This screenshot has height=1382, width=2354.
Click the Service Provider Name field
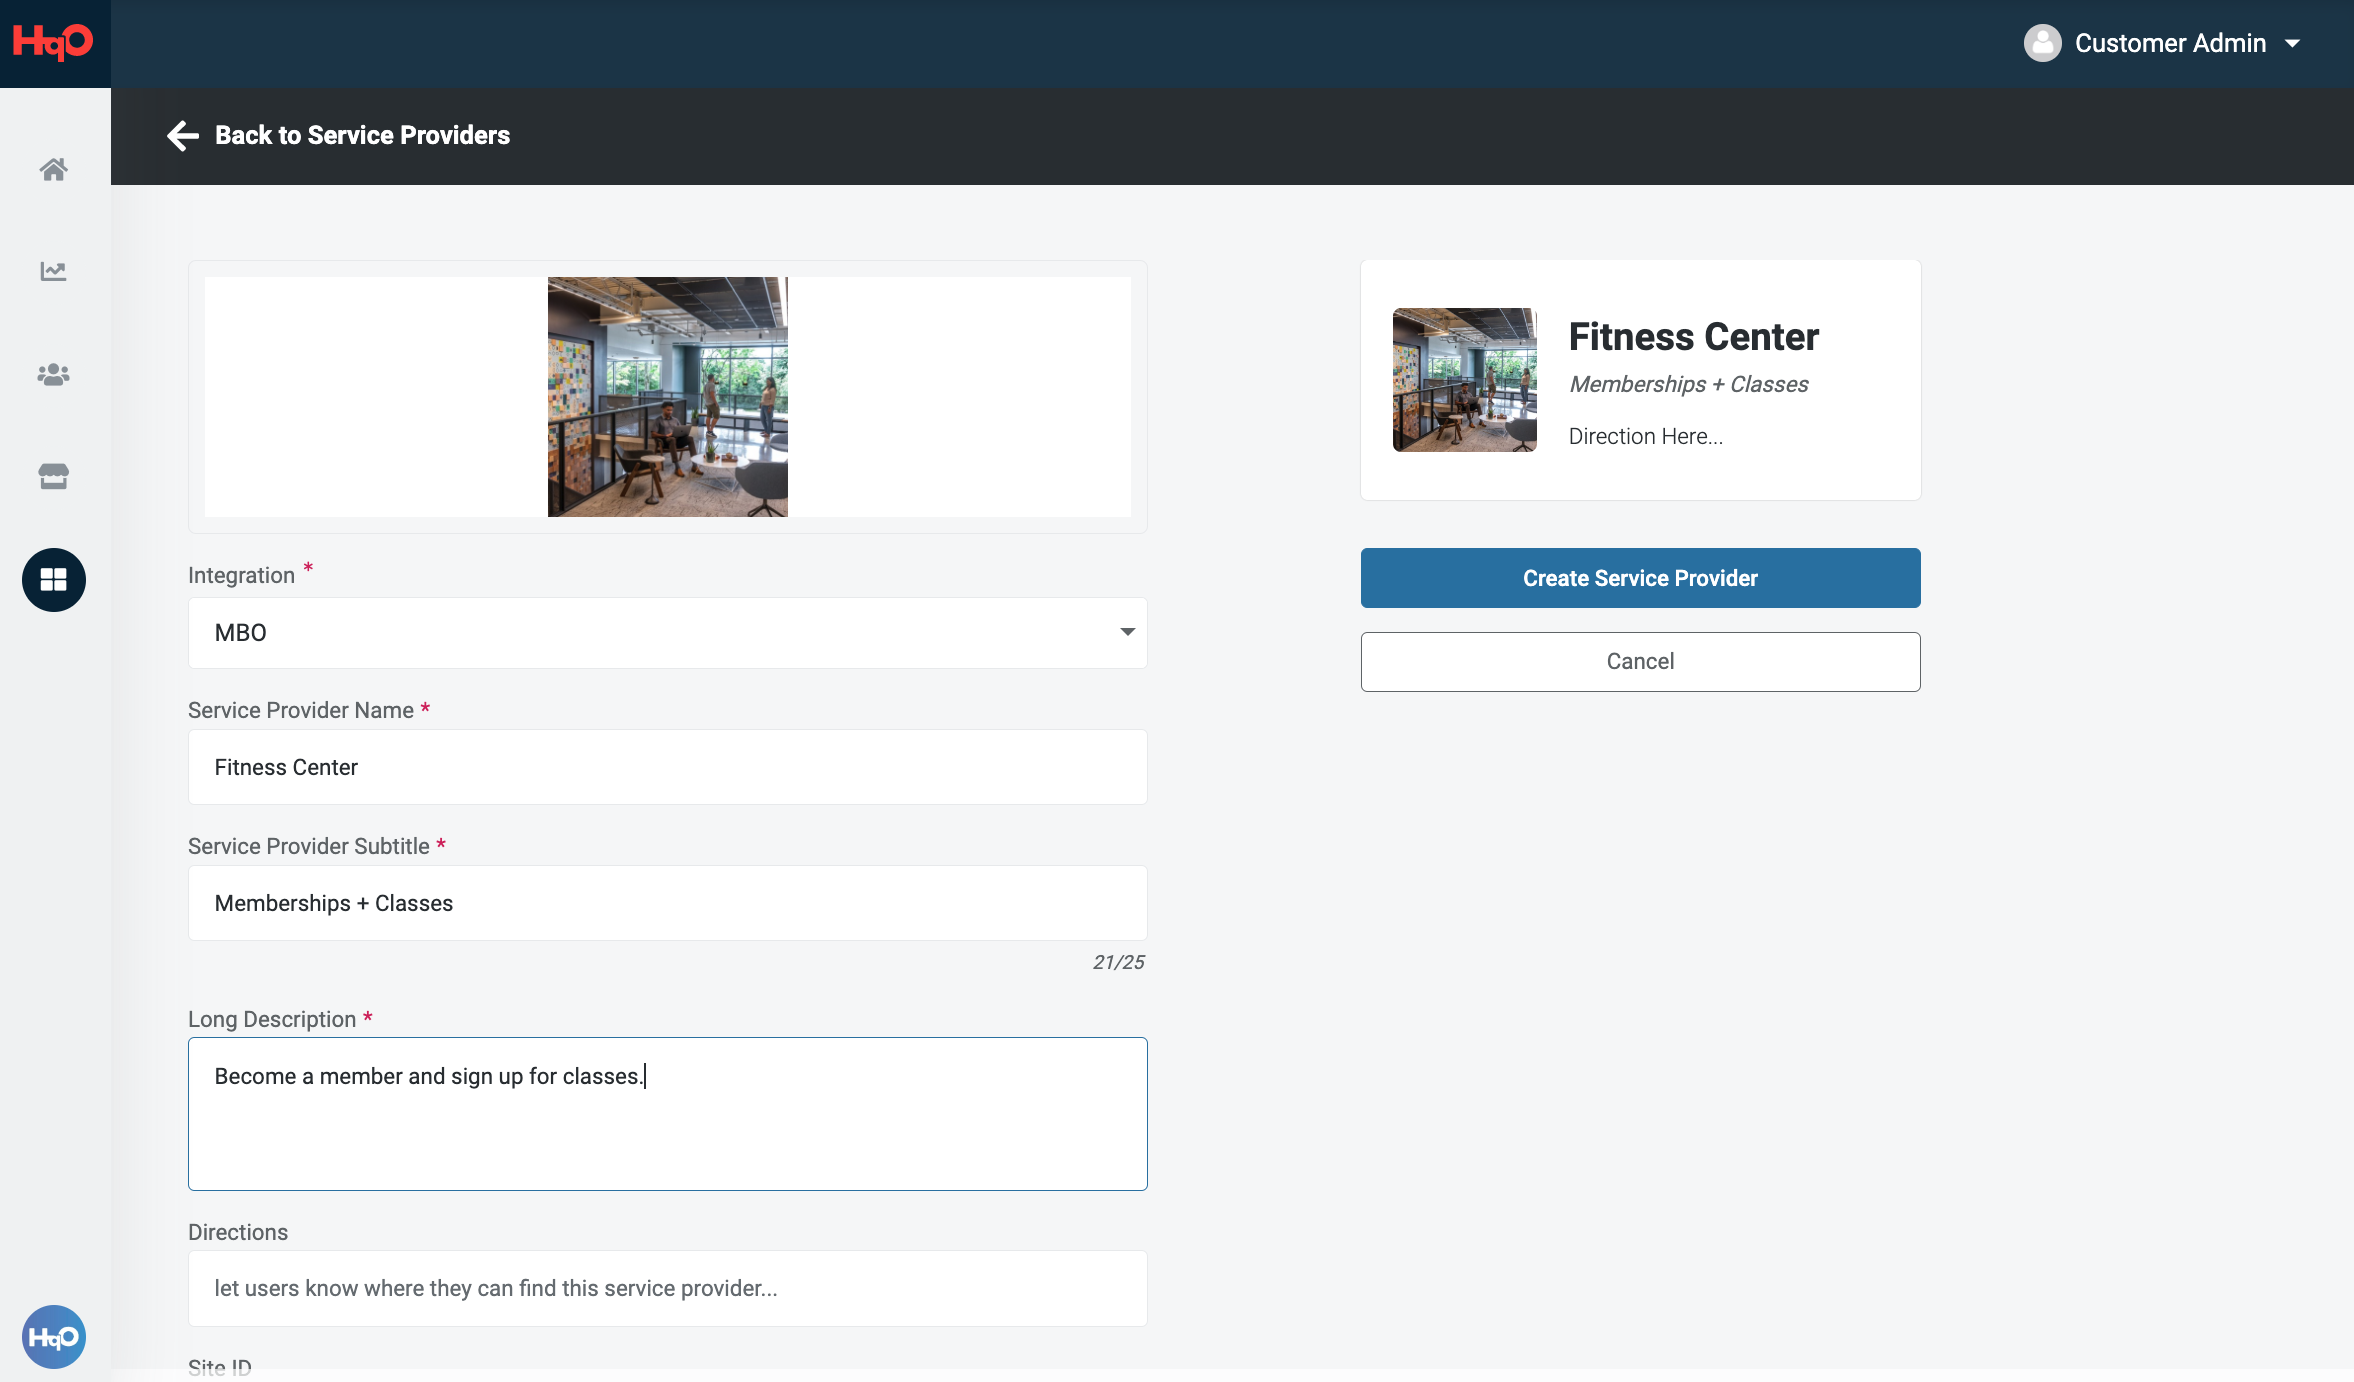point(667,767)
